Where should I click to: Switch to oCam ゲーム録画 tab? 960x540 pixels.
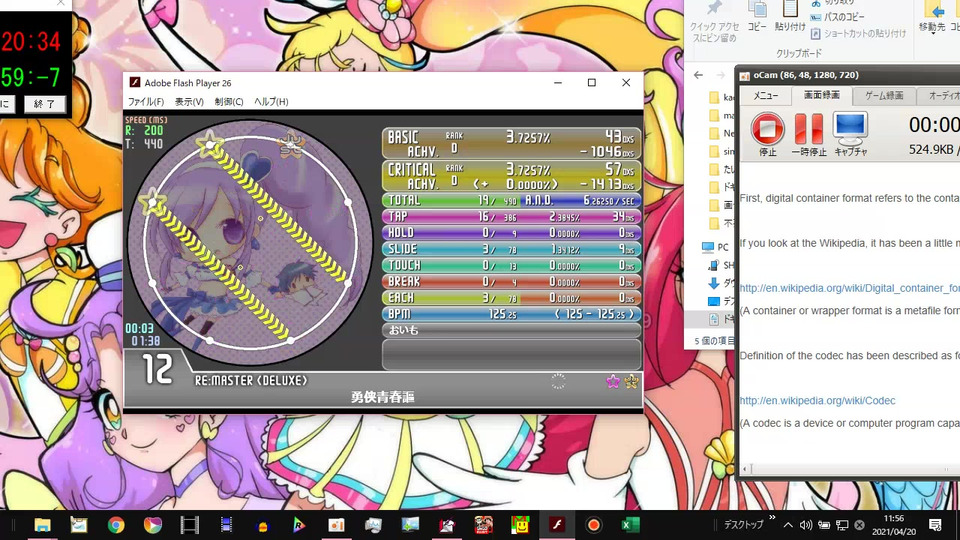(x=884, y=96)
